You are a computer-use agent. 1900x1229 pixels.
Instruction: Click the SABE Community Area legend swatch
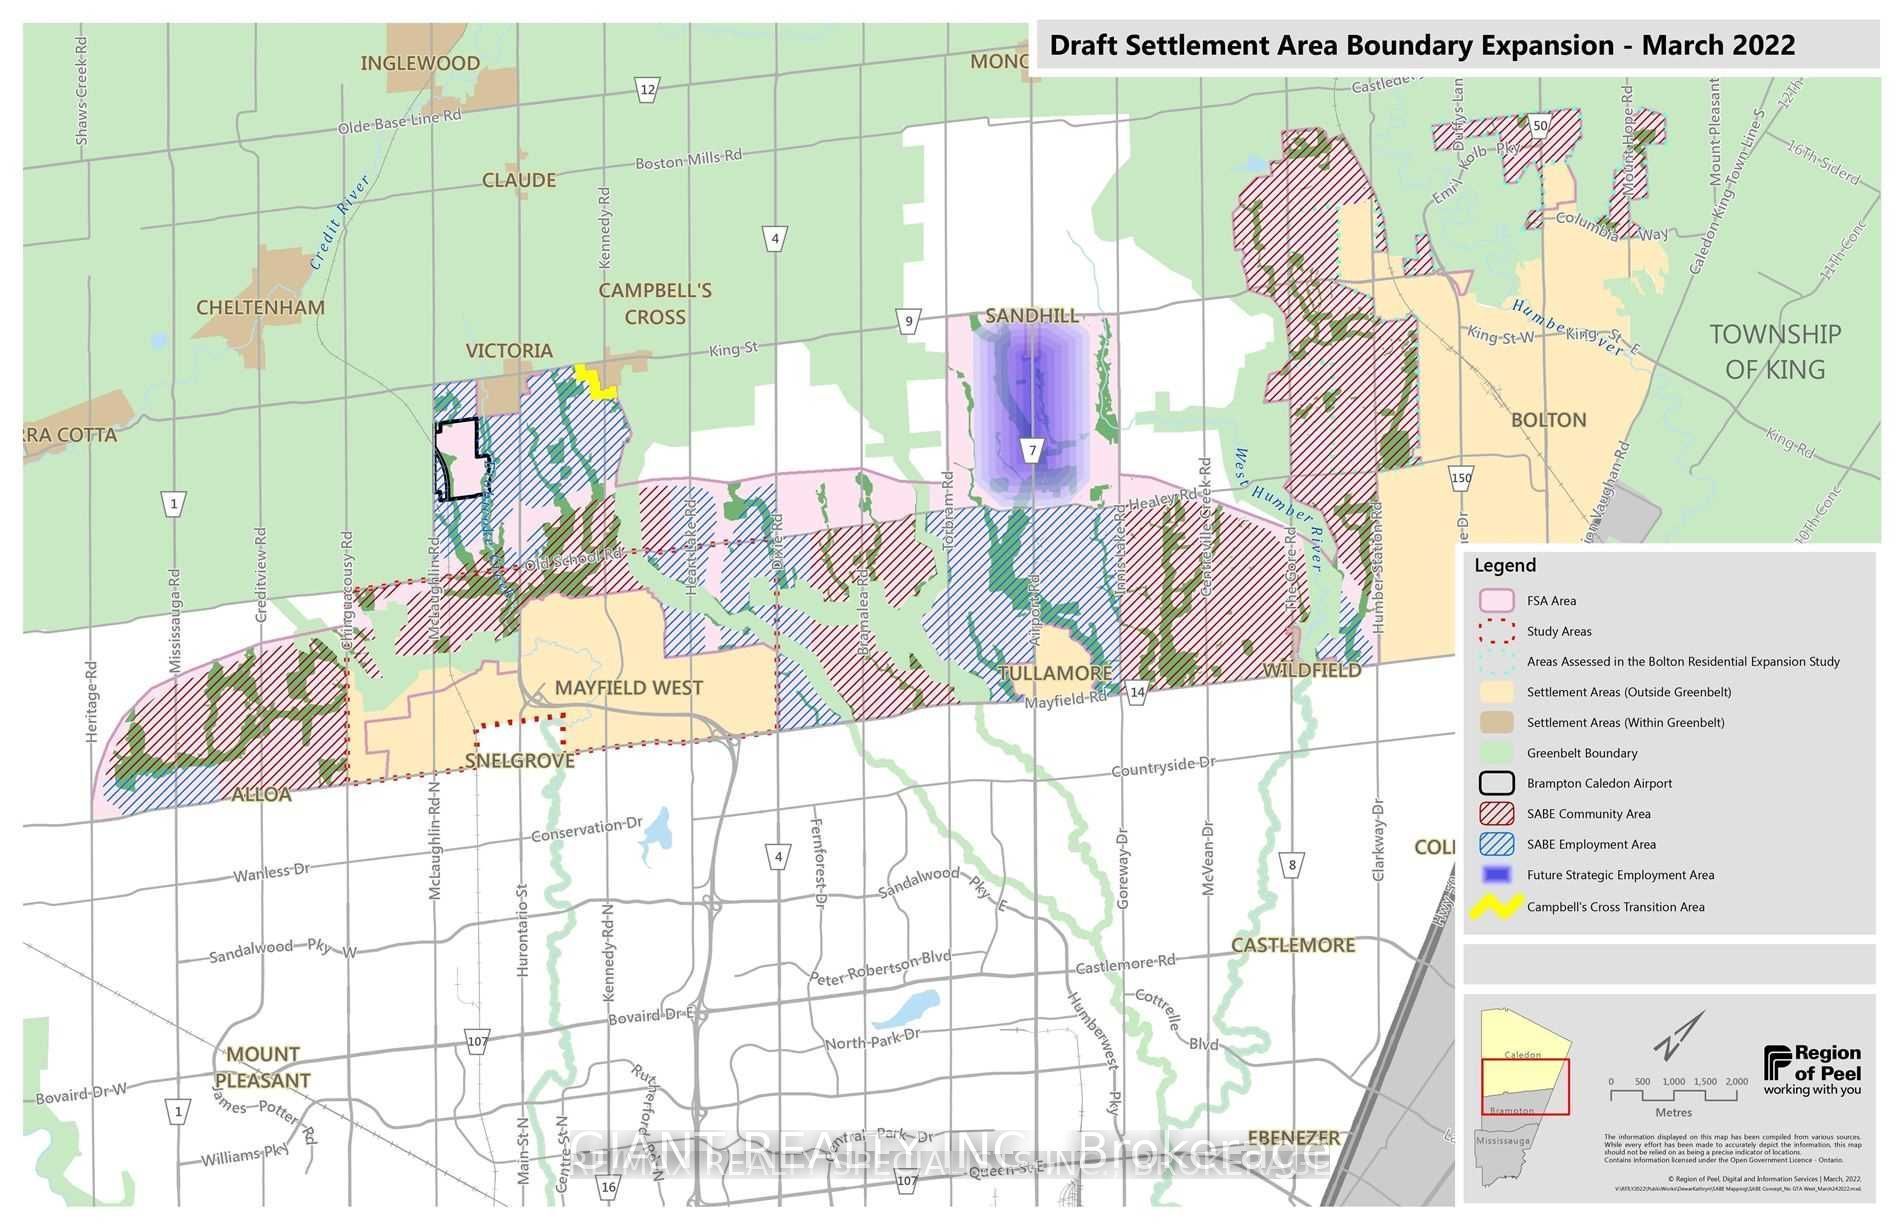tap(1496, 814)
